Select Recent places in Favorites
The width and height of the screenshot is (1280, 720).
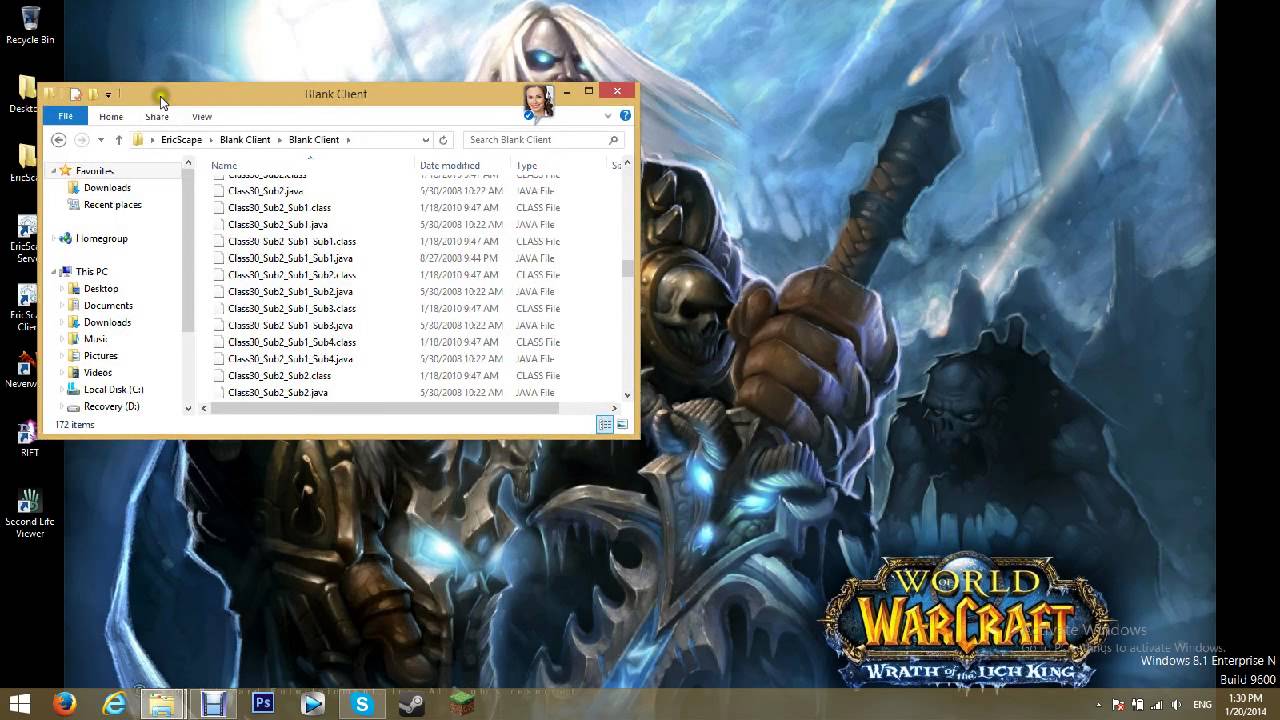point(113,205)
